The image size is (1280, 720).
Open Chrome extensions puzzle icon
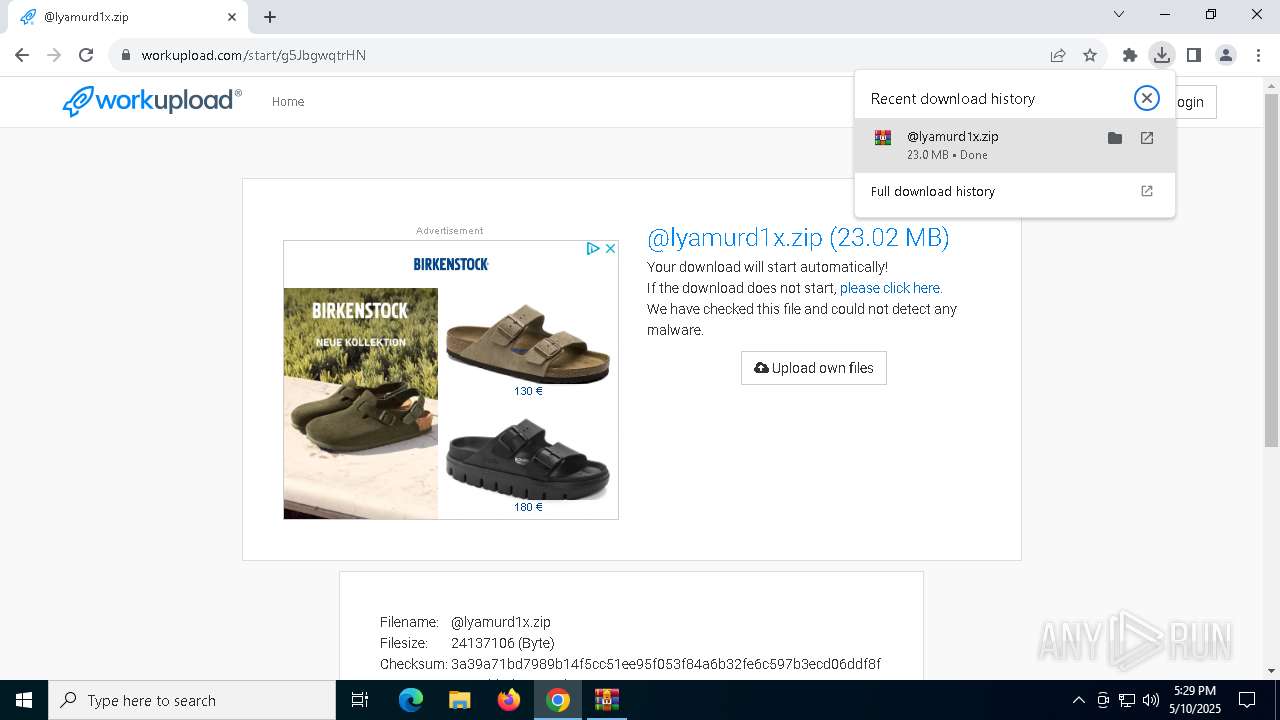[x=1130, y=55]
